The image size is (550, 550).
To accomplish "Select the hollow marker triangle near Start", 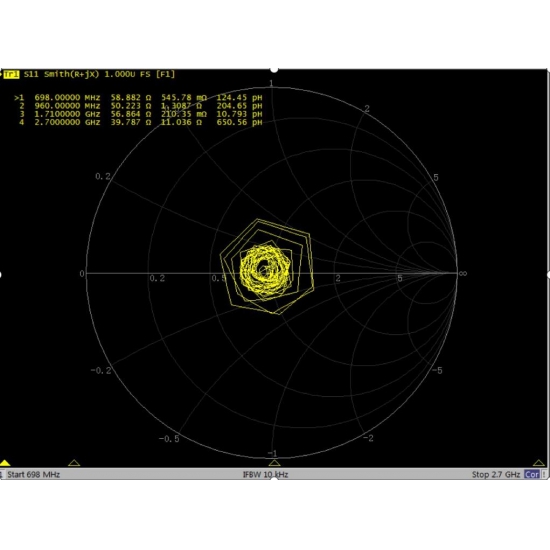I will tap(74, 463).
